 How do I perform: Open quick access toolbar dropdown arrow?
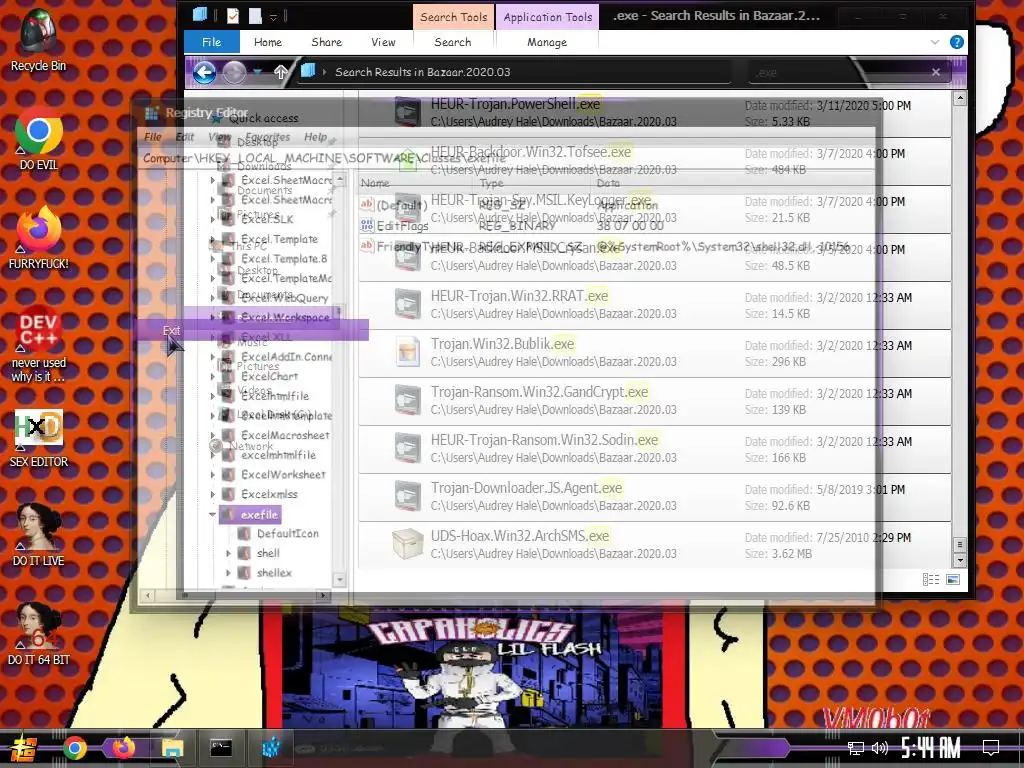(273, 16)
